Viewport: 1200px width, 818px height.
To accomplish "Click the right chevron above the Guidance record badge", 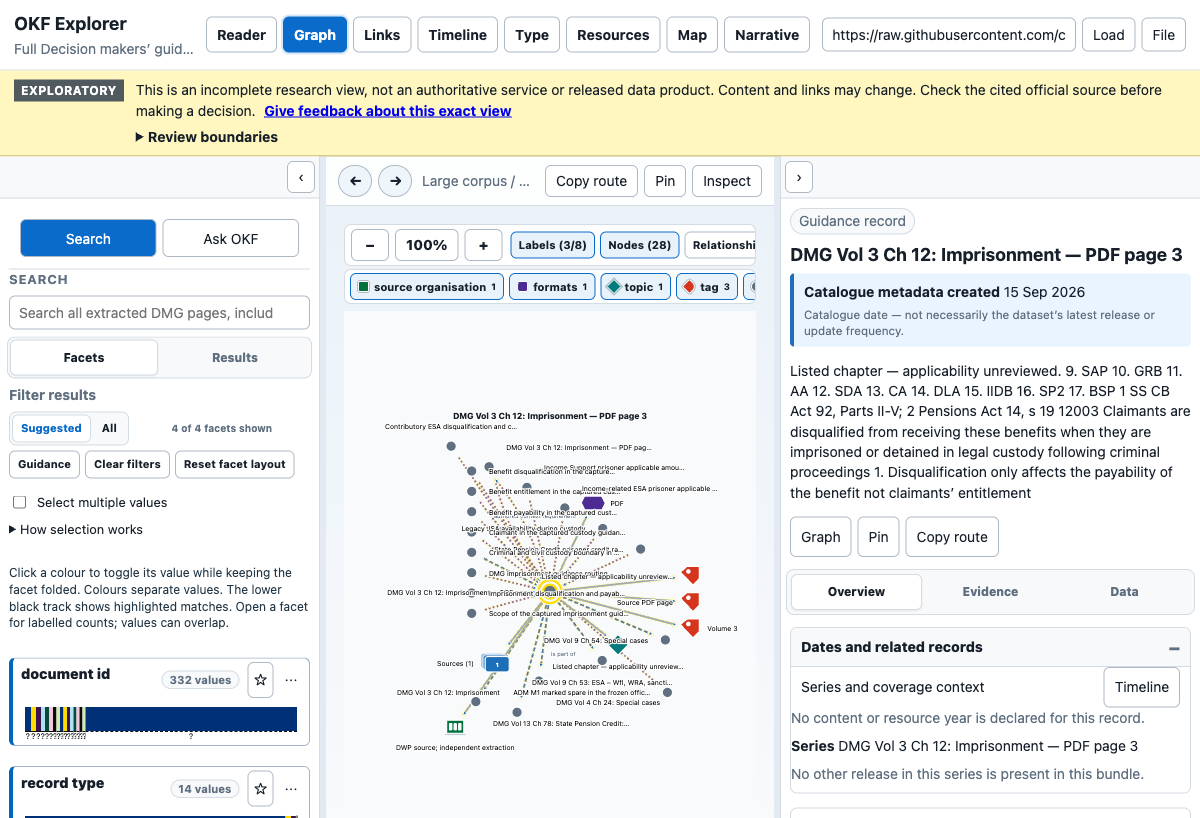I will (799, 178).
